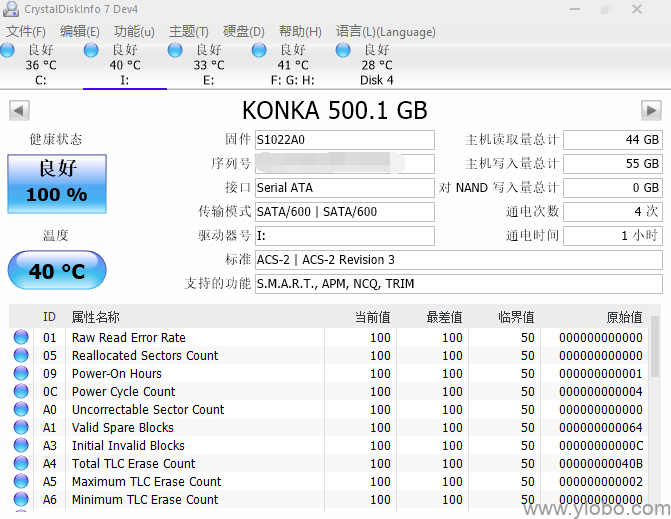
Task: Click the power-on count value 4 次
Action: (613, 212)
